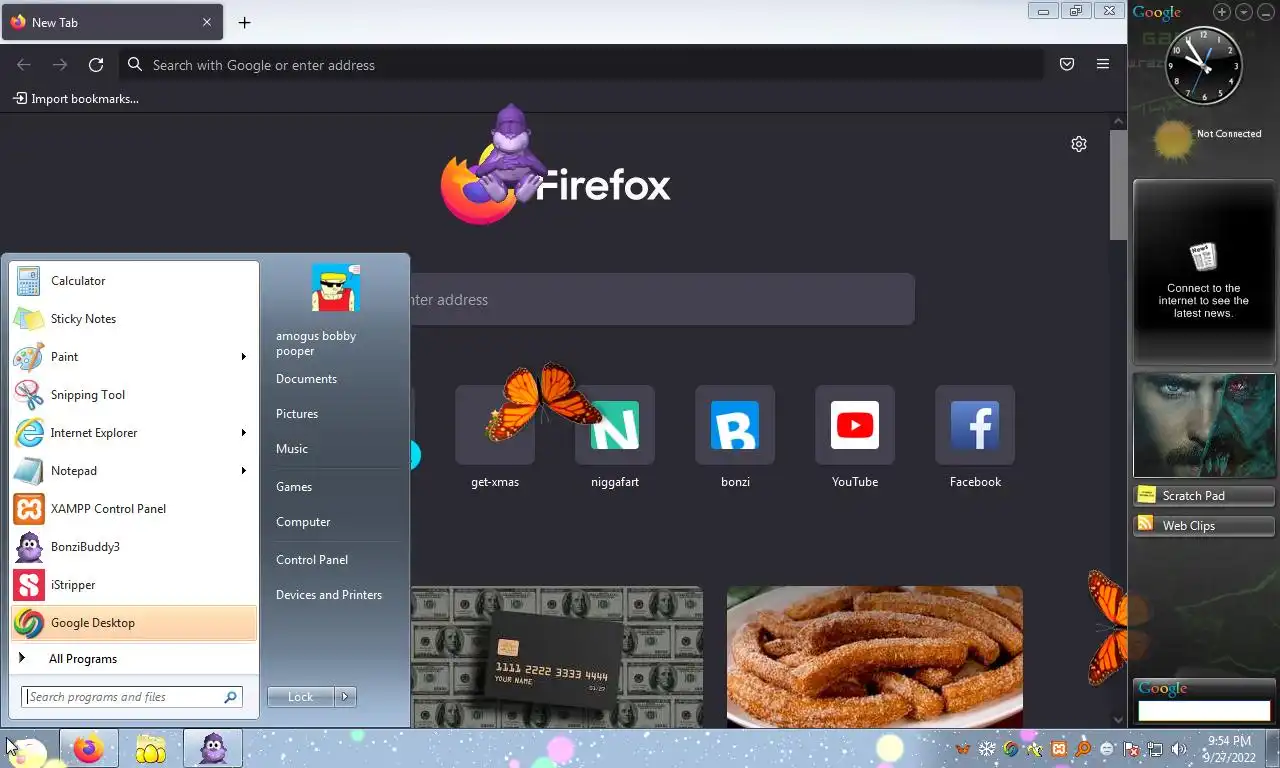
Task: Click the analog clock gadget
Action: (1204, 65)
